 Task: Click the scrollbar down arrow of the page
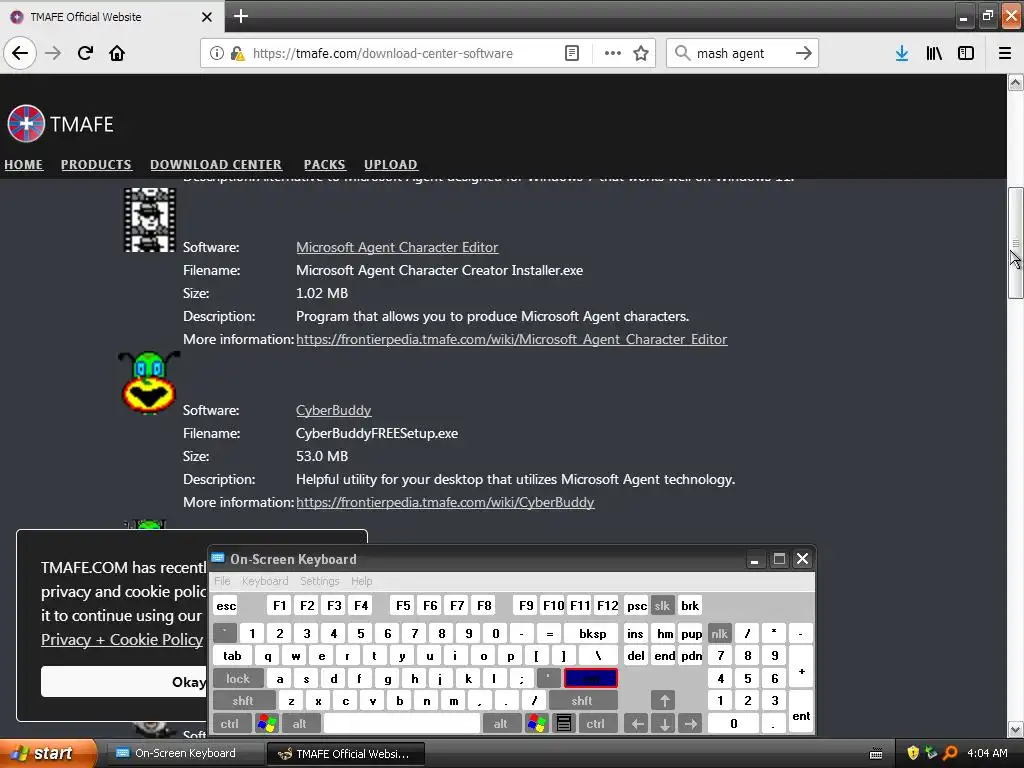pos(1016,729)
